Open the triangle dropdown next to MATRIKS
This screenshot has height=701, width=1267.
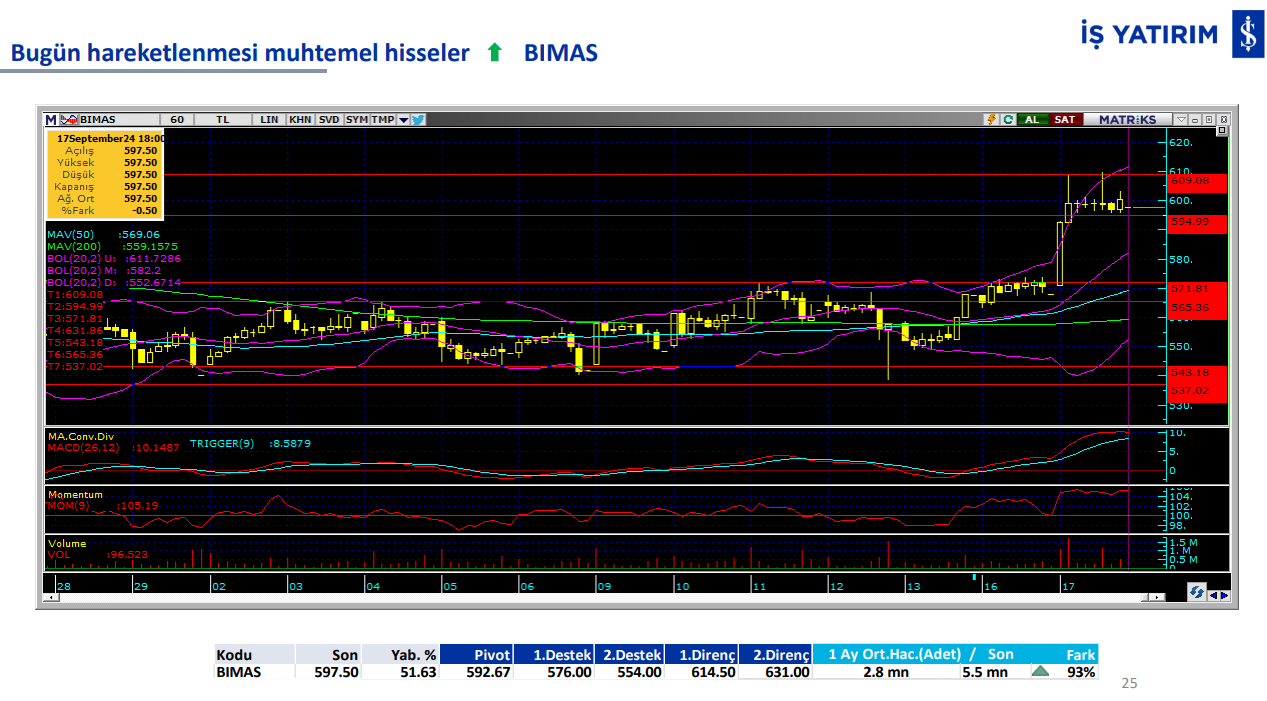point(1181,119)
